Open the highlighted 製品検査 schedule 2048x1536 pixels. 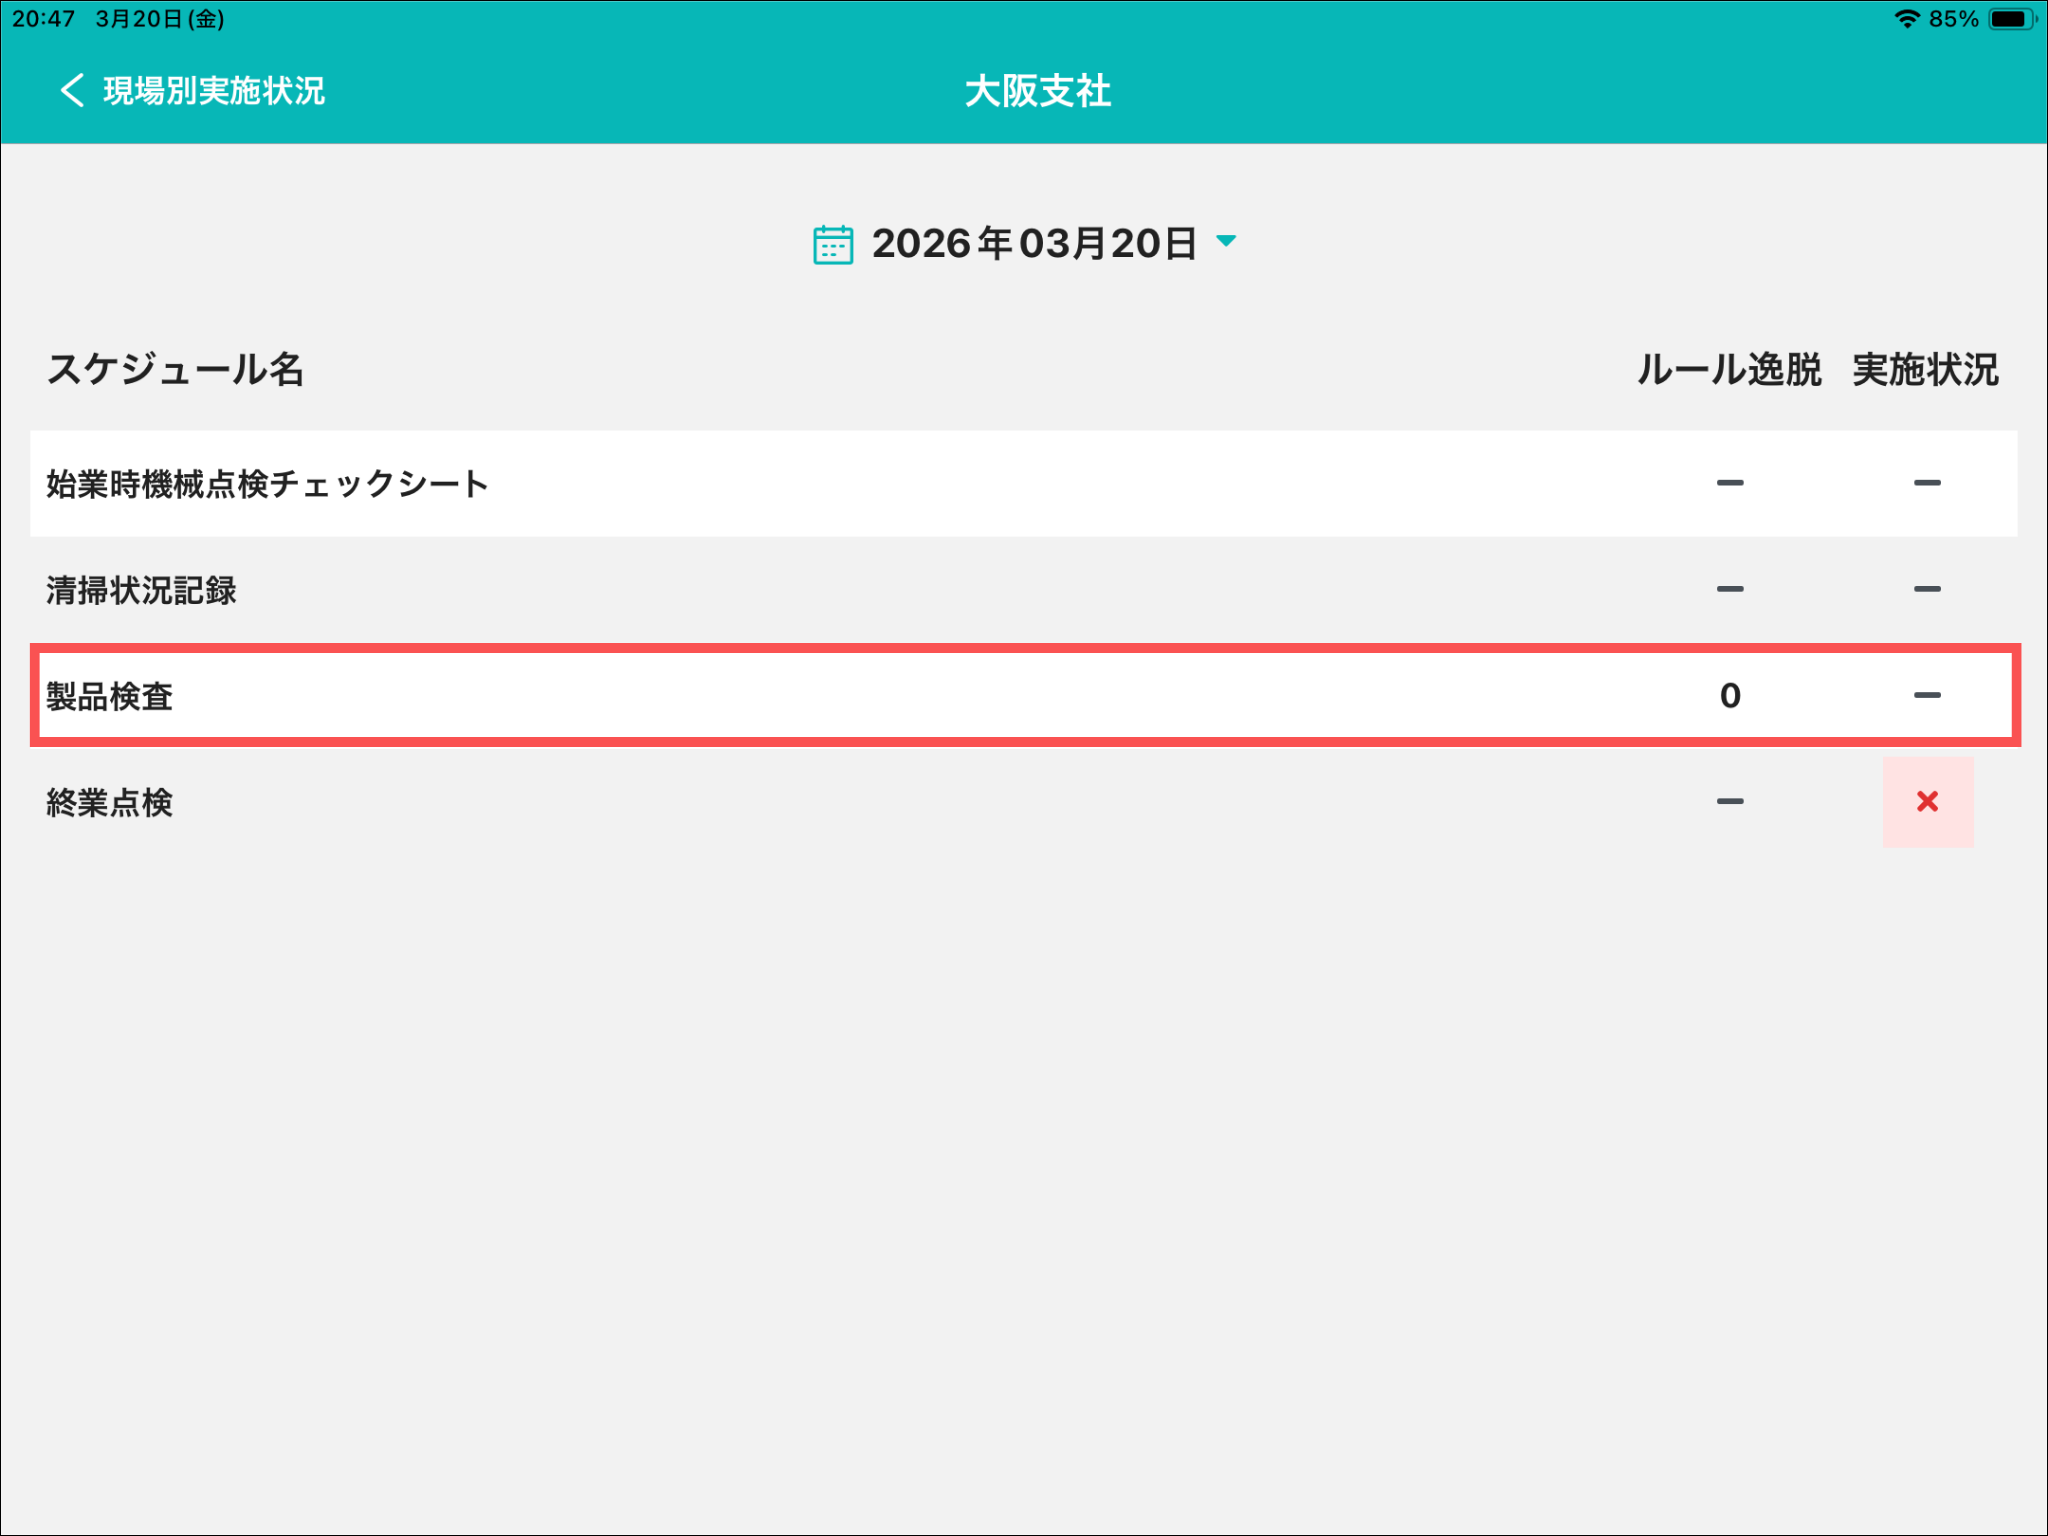click(x=110, y=696)
